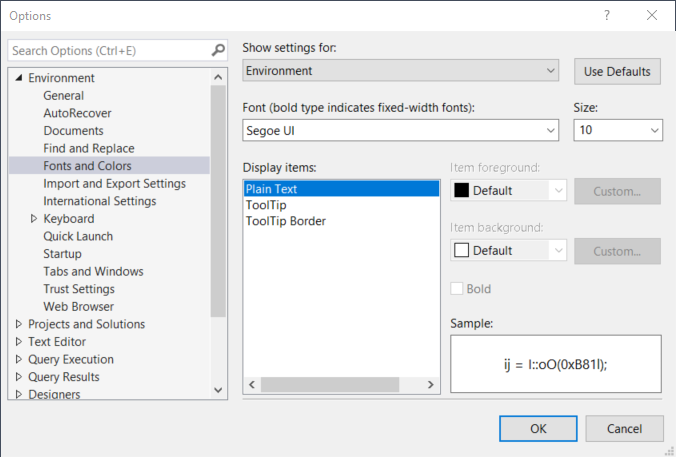Select ToolTip Border display item
The height and width of the screenshot is (457, 676).
click(x=285, y=221)
